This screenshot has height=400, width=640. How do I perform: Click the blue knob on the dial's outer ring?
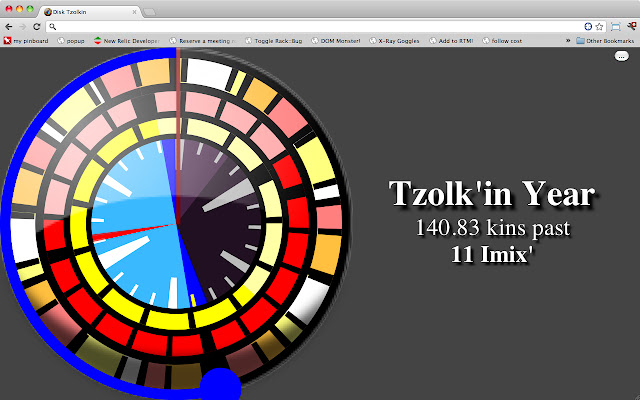(x=220, y=386)
